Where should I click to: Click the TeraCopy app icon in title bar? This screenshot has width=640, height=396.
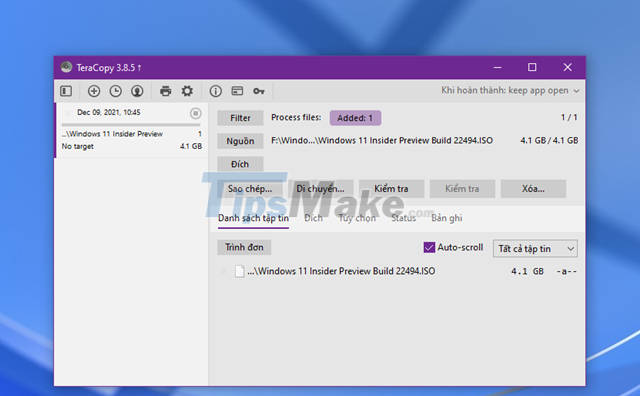pos(66,67)
